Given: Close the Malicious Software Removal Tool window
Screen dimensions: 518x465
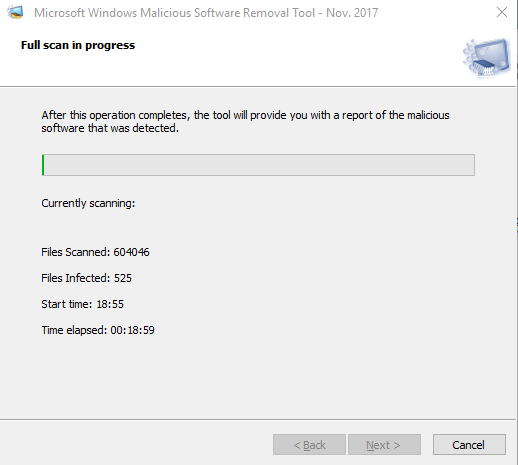Looking at the screenshot, I should tap(502, 12).
